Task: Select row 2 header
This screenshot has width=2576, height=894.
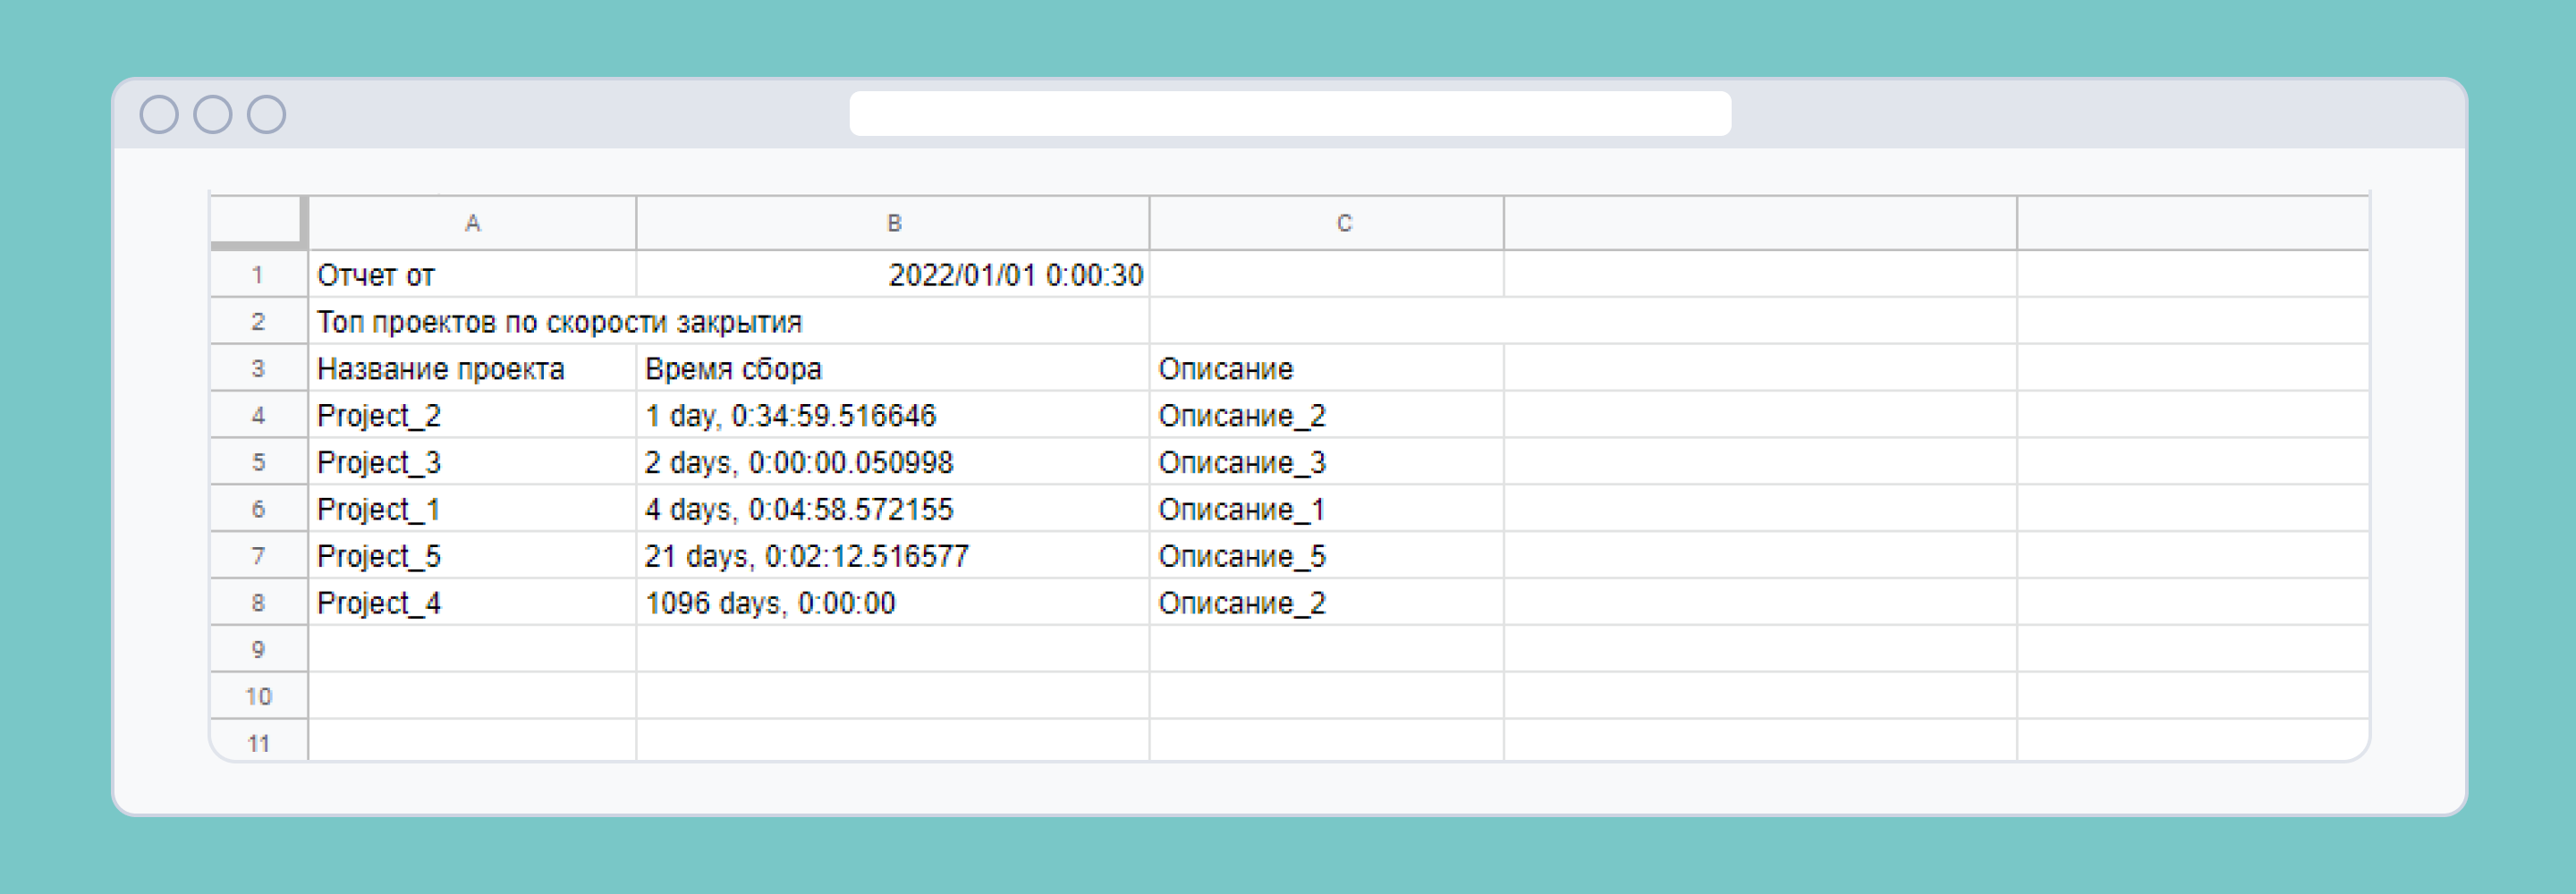Action: 258,321
